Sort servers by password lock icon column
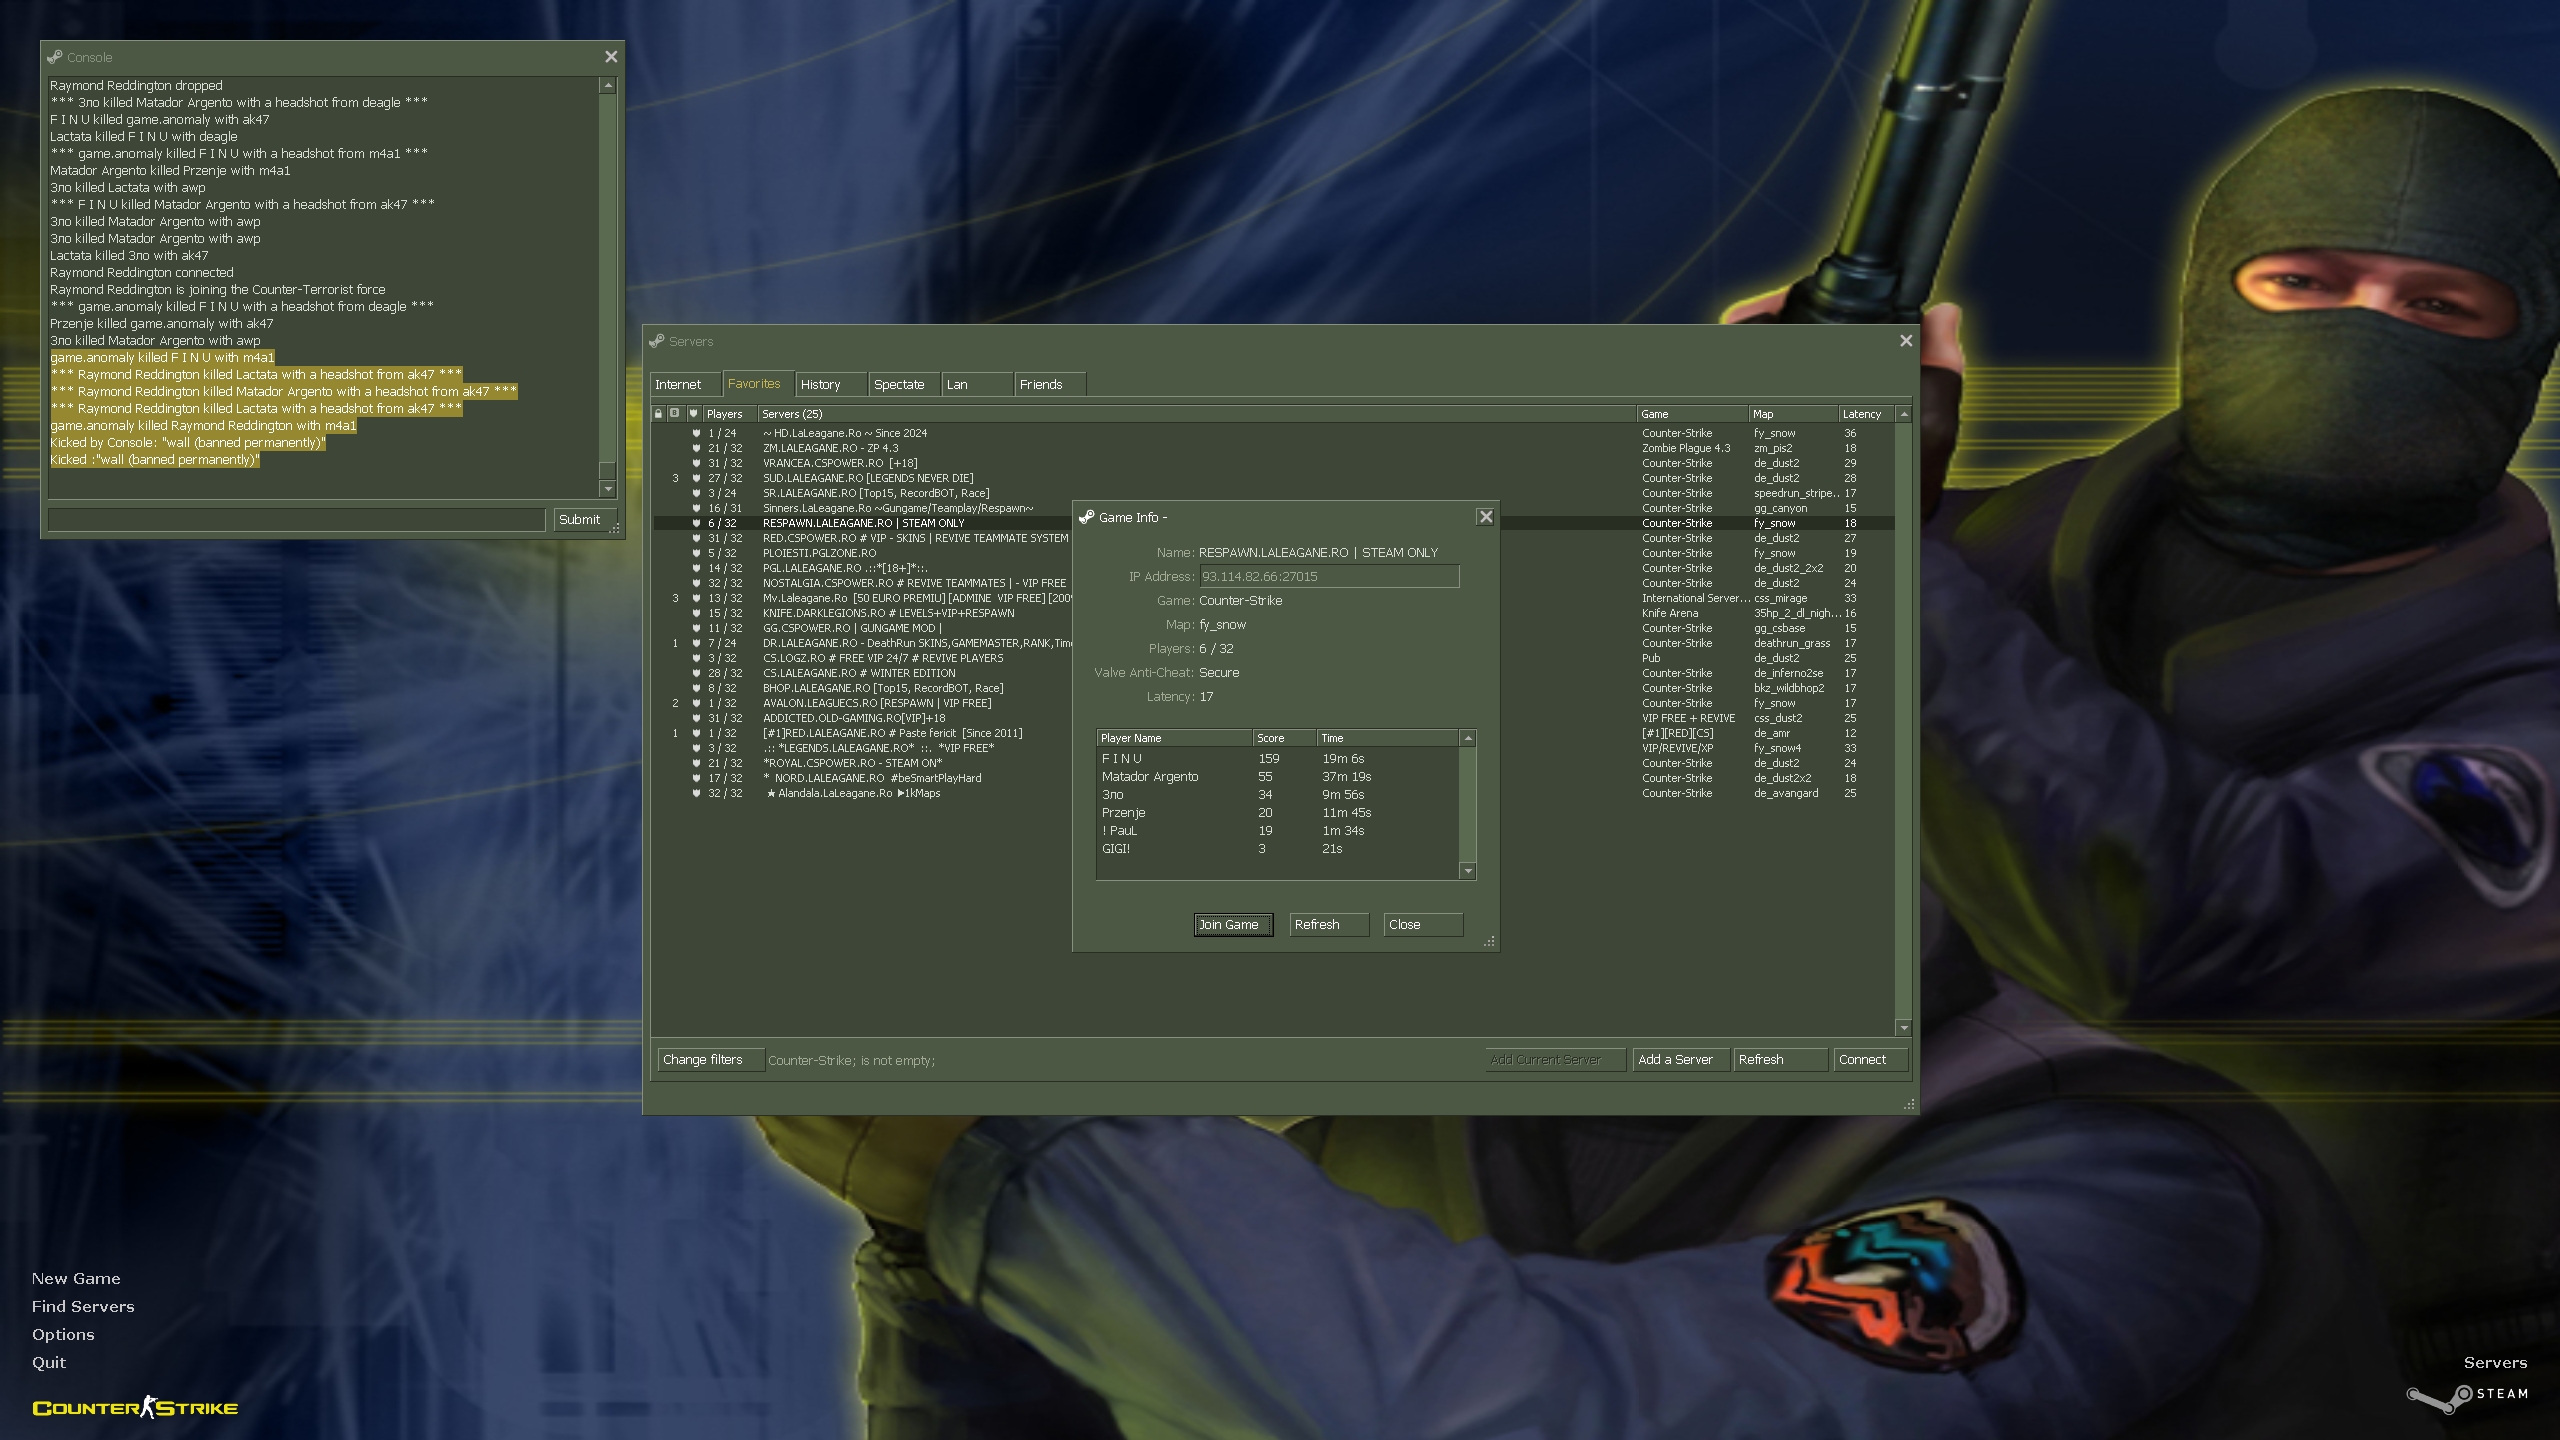The height and width of the screenshot is (1440, 2560). tap(658, 413)
